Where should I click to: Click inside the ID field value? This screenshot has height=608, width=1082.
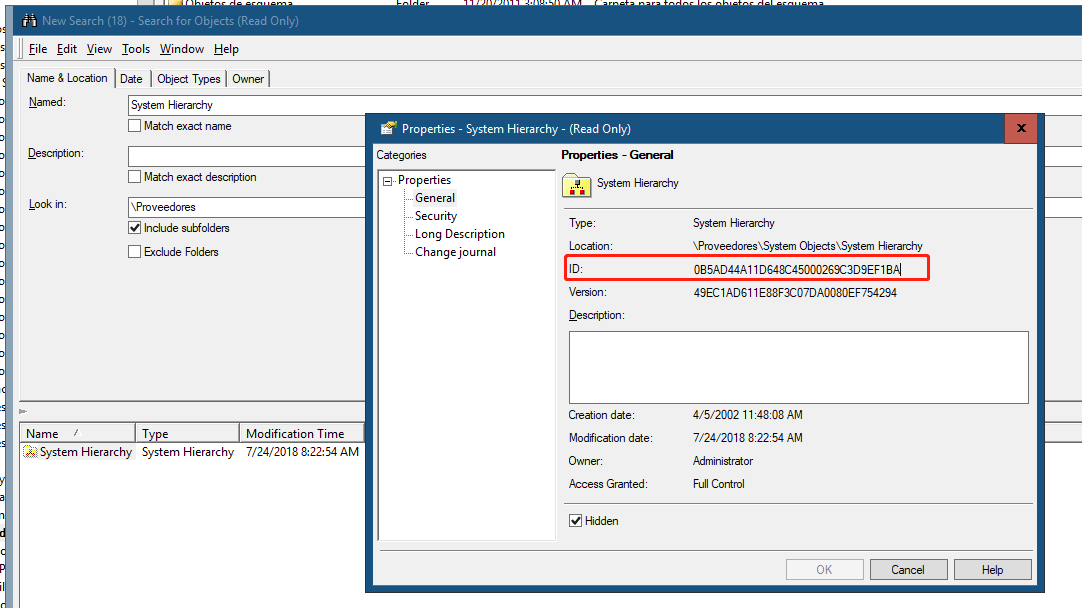797,270
